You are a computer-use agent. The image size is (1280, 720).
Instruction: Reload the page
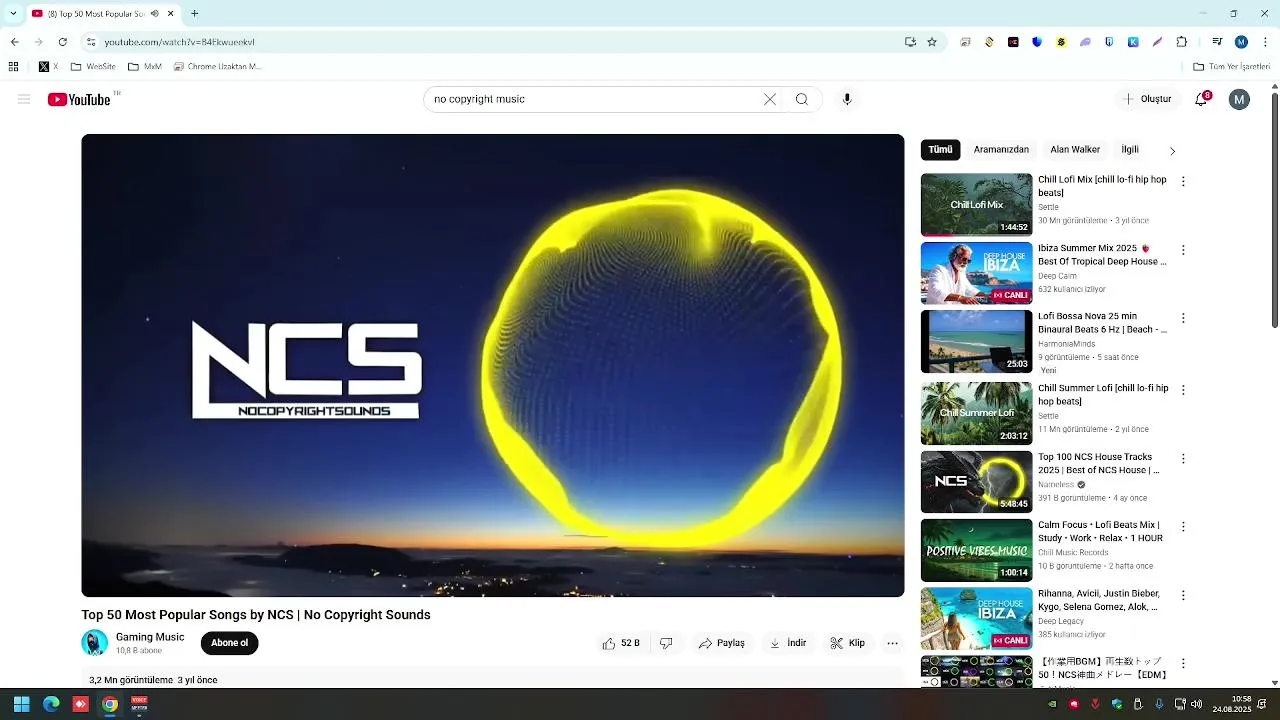click(x=62, y=42)
